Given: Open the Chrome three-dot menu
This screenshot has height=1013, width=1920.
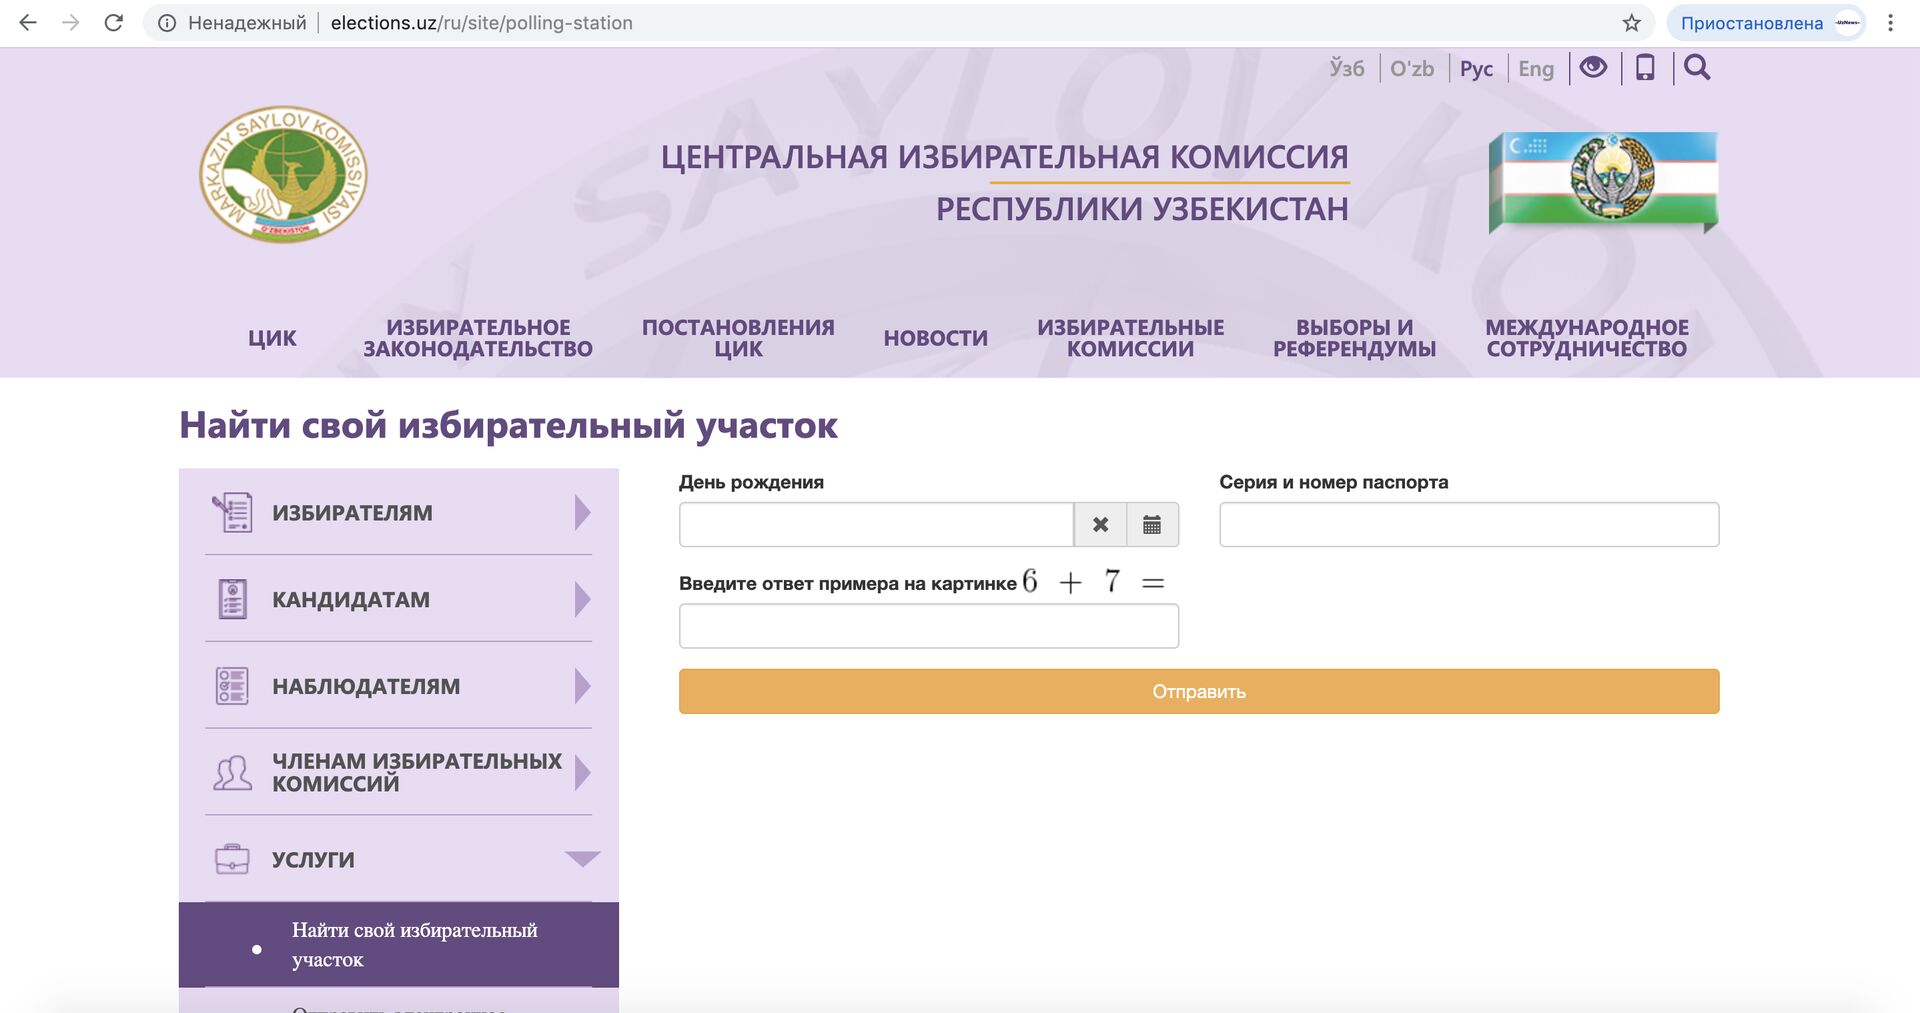Looking at the screenshot, I should tap(1890, 23).
